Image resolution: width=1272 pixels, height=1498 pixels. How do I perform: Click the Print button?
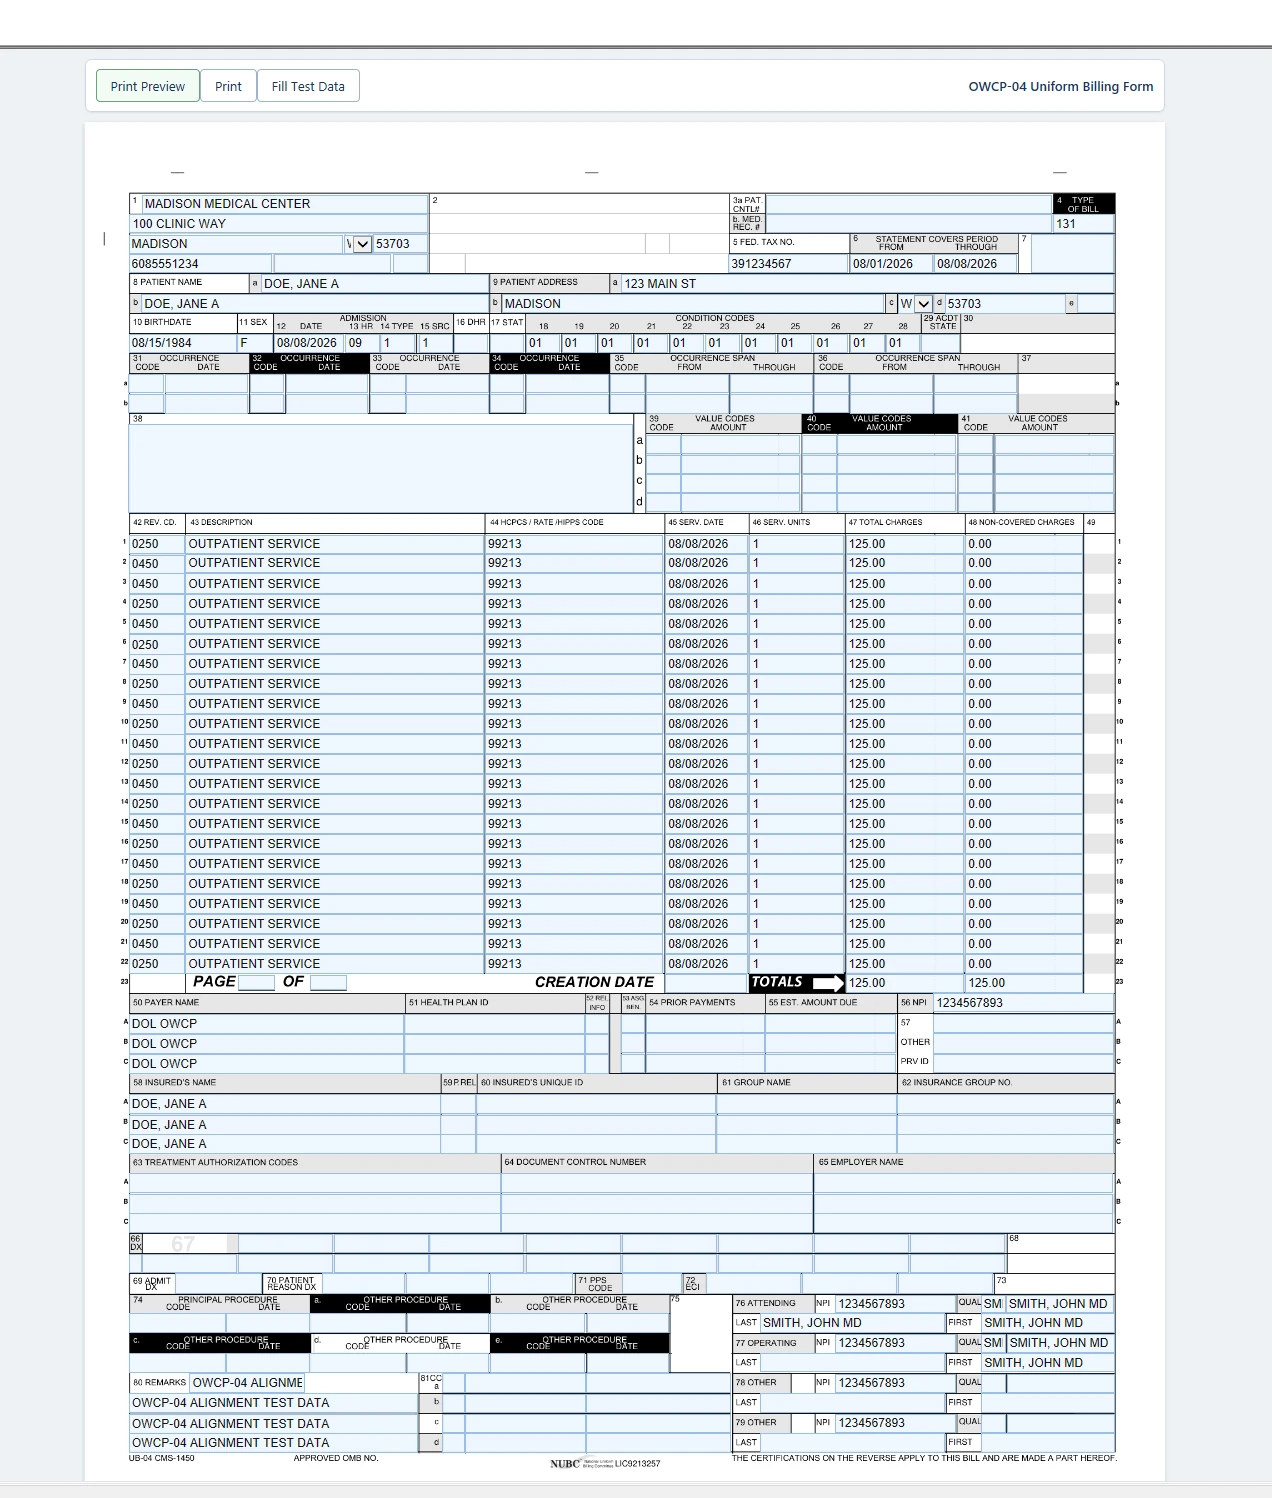click(x=228, y=86)
